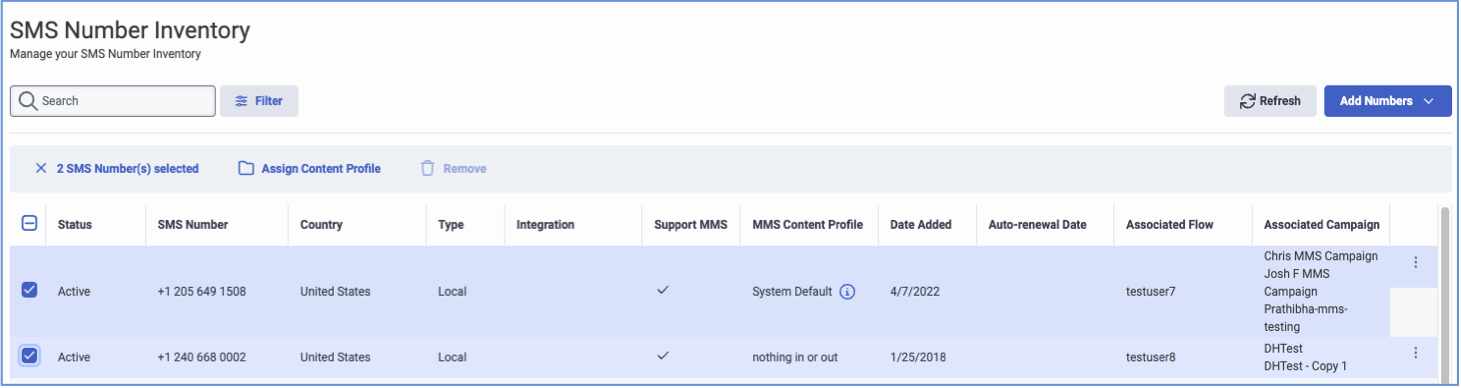Click the Associated Campaign column header
The width and height of the screenshot is (1461, 388).
pos(1322,225)
